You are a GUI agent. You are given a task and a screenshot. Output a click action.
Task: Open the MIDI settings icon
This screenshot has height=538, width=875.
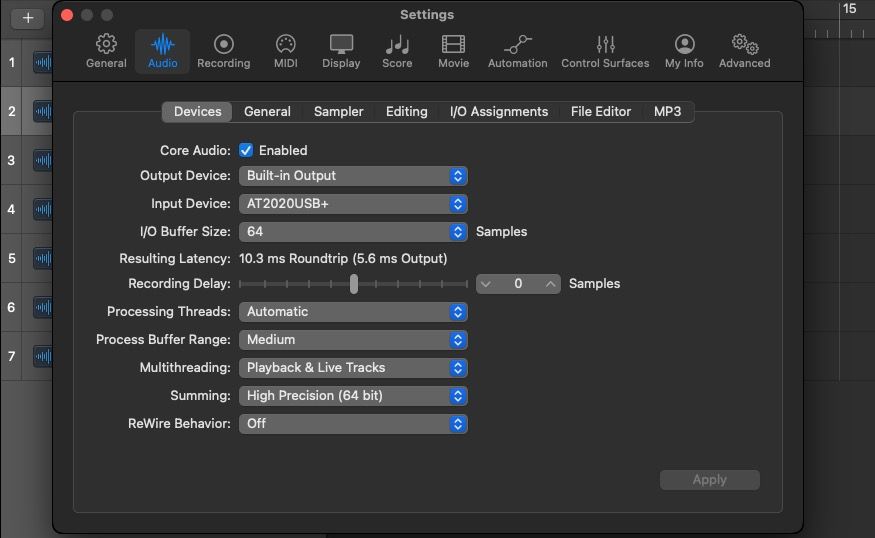[286, 44]
